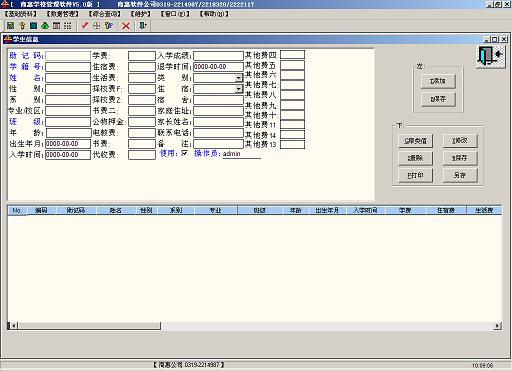Click the 打印 button
This screenshot has width=512, height=371.
coord(415,175)
